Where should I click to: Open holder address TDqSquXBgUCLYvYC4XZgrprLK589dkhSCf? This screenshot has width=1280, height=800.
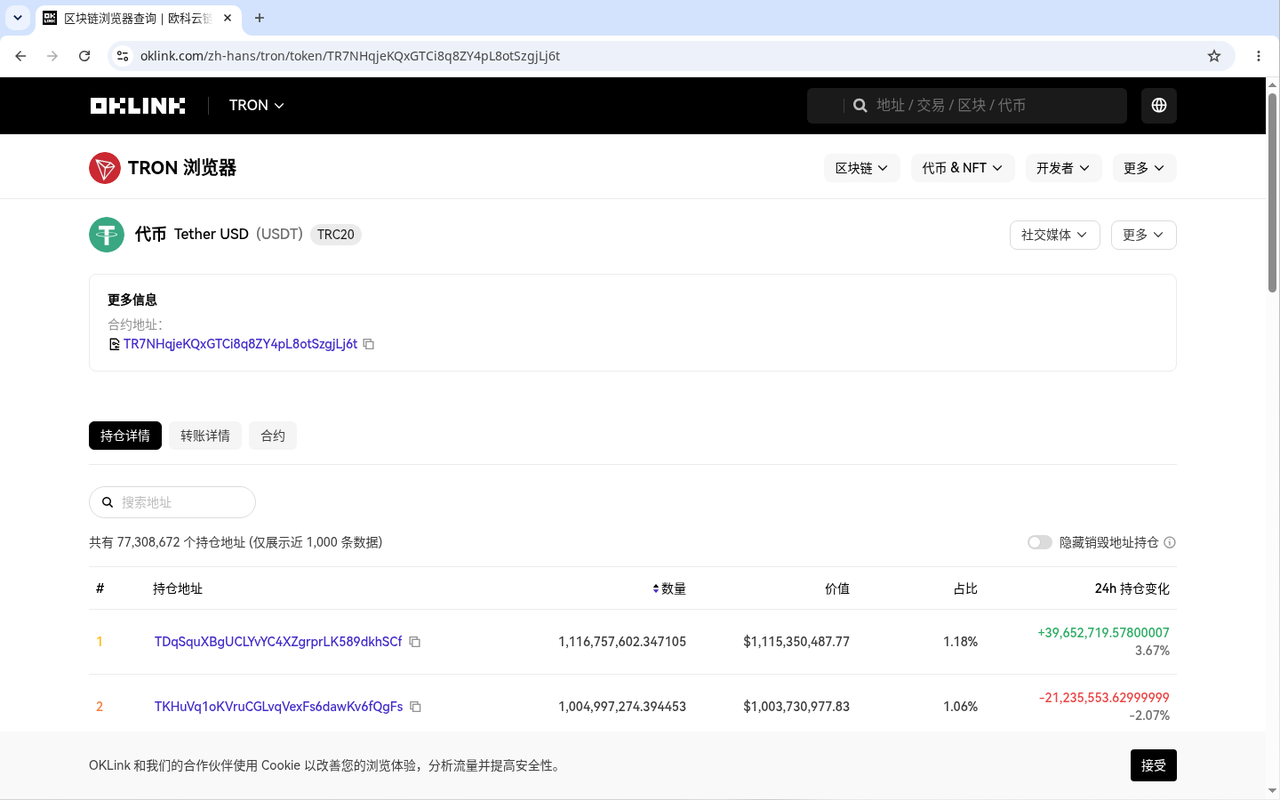(x=278, y=642)
